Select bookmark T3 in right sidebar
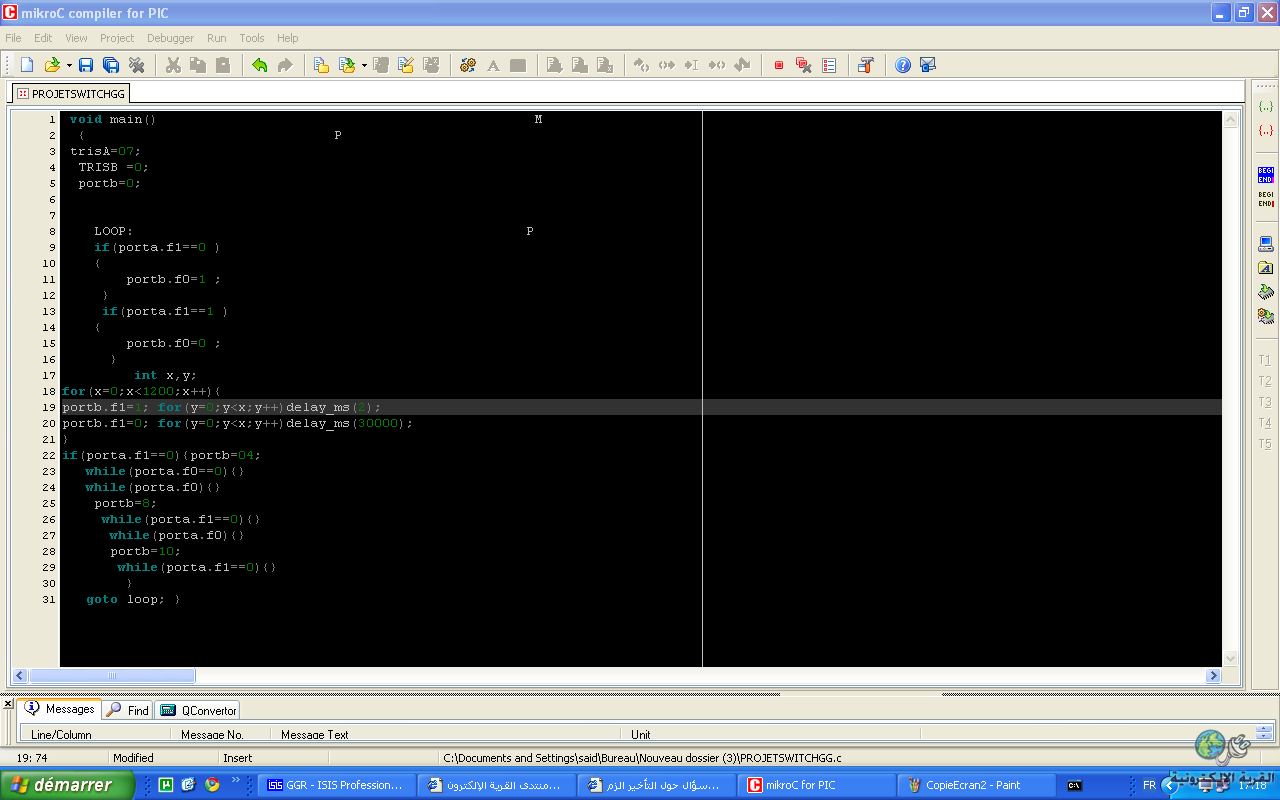This screenshot has height=800, width=1280. point(1265,402)
